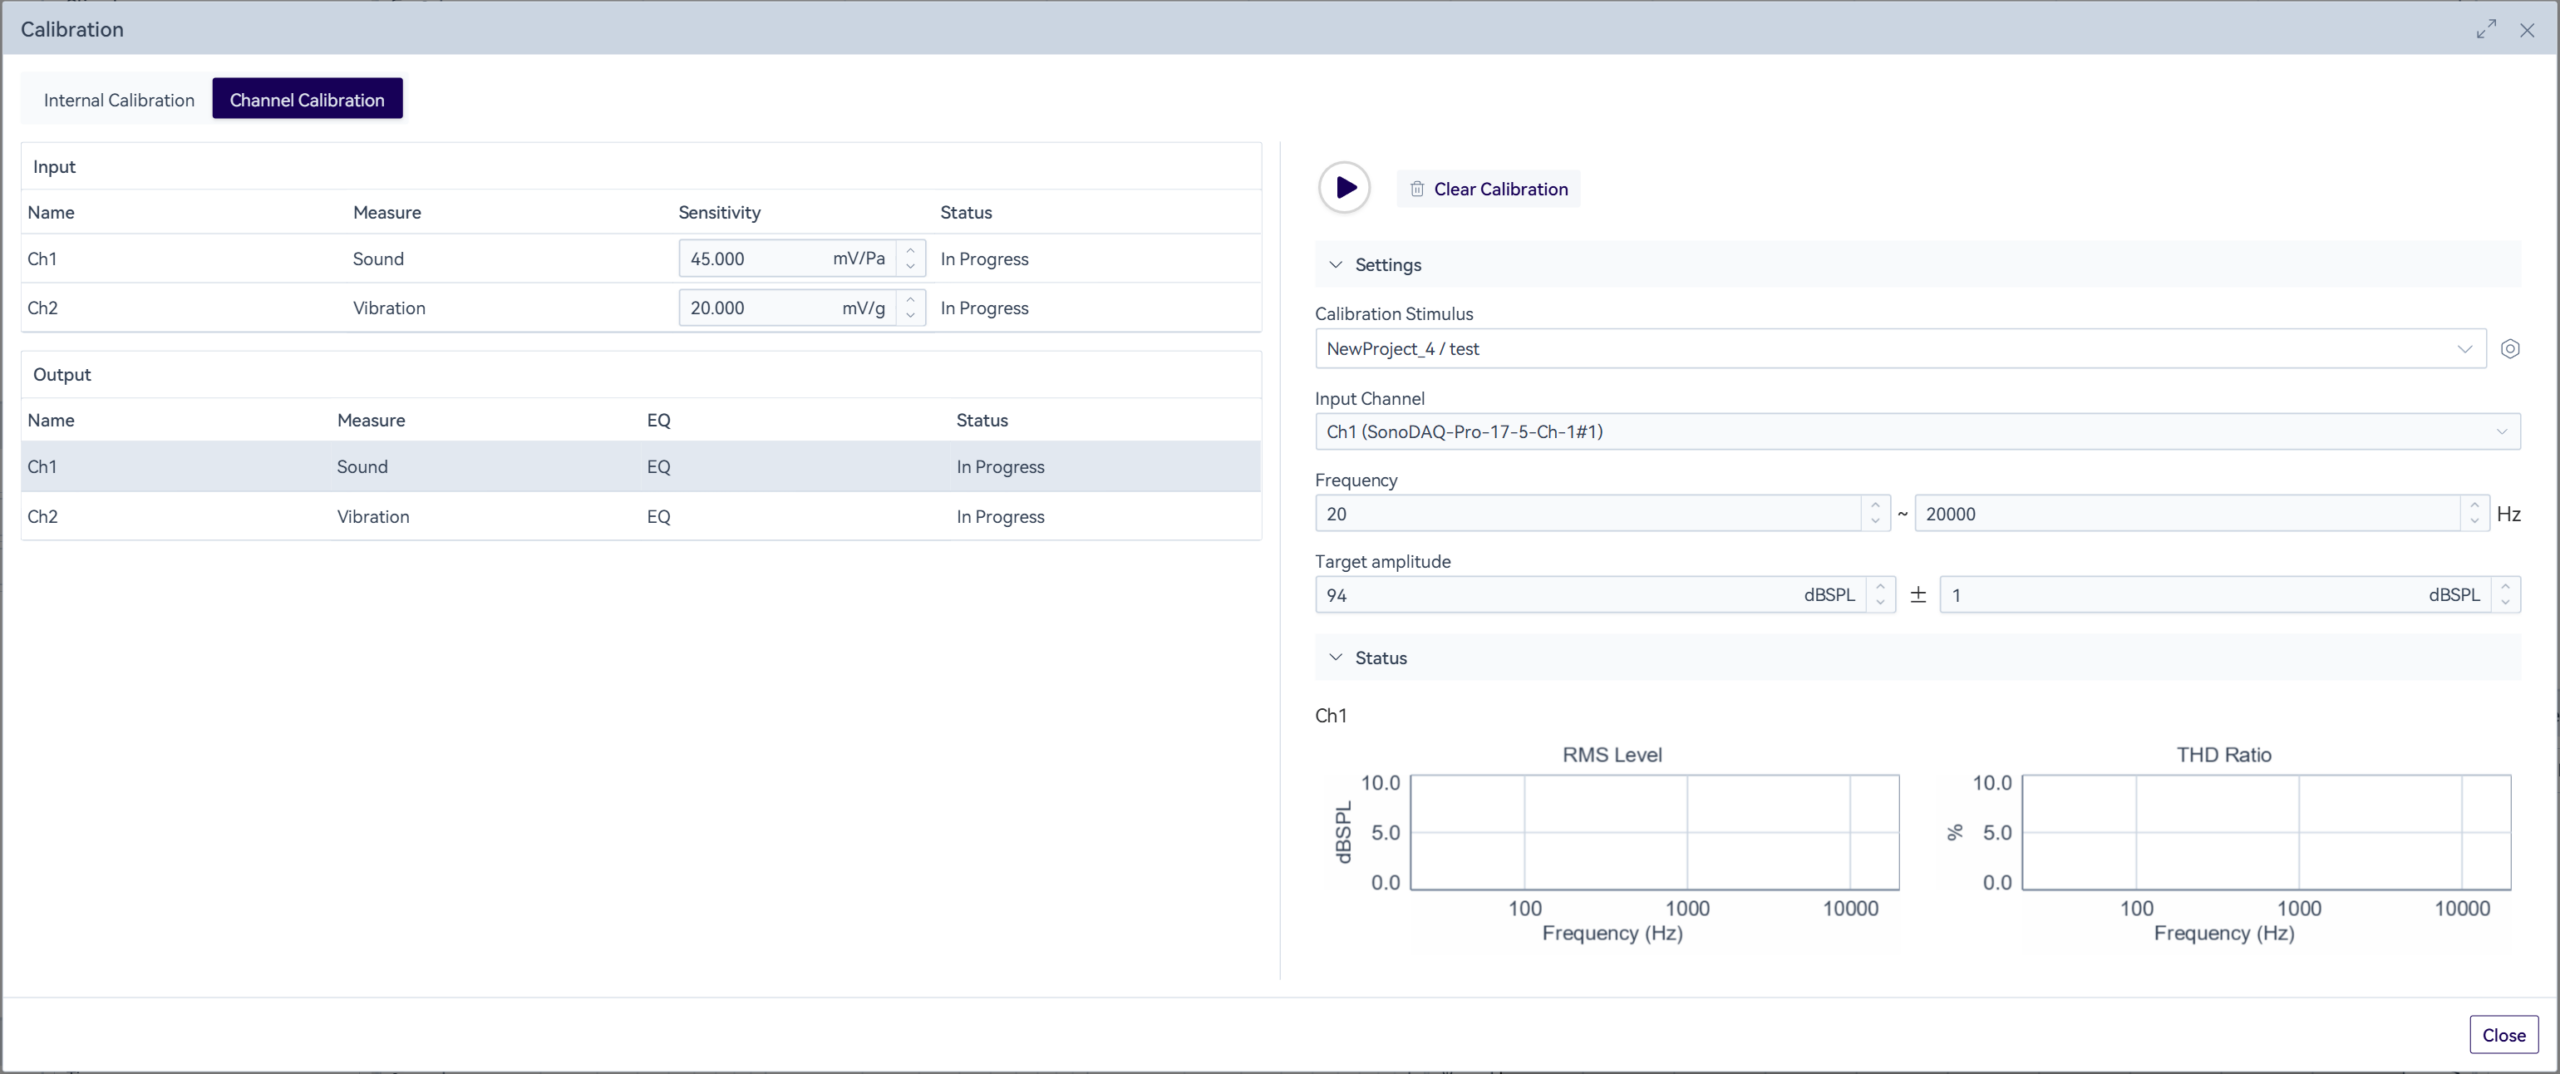Switch to Internal Calibration tab
Screen dimensions: 2560x1074
click(x=119, y=100)
